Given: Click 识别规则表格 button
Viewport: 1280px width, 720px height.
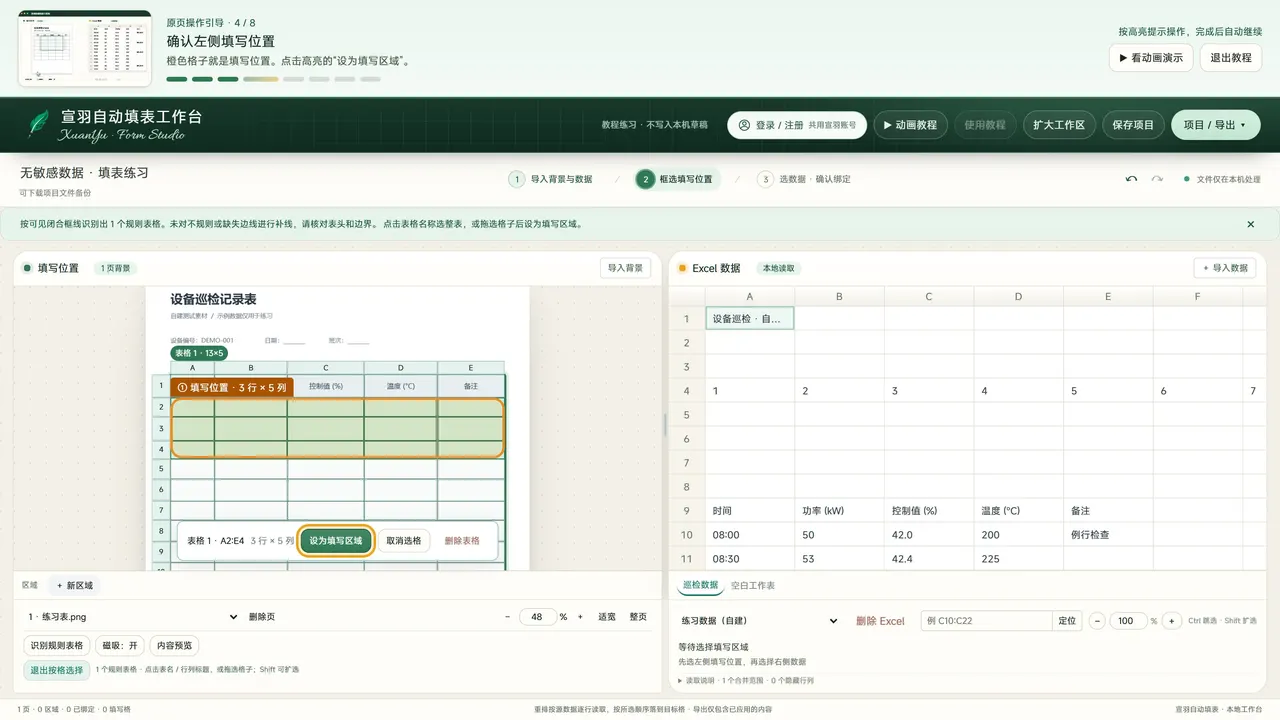Looking at the screenshot, I should 56,645.
